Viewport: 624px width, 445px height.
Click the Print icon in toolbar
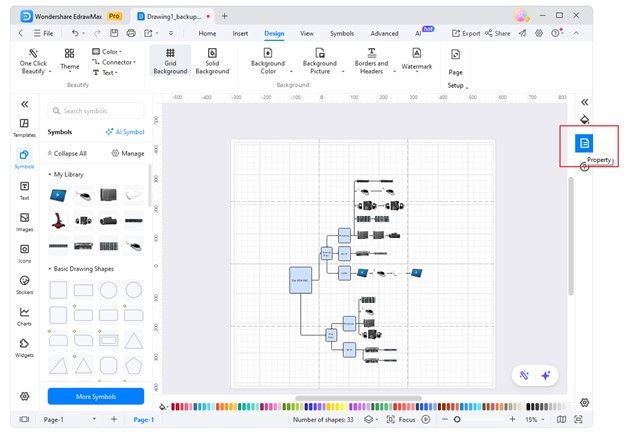pos(131,33)
